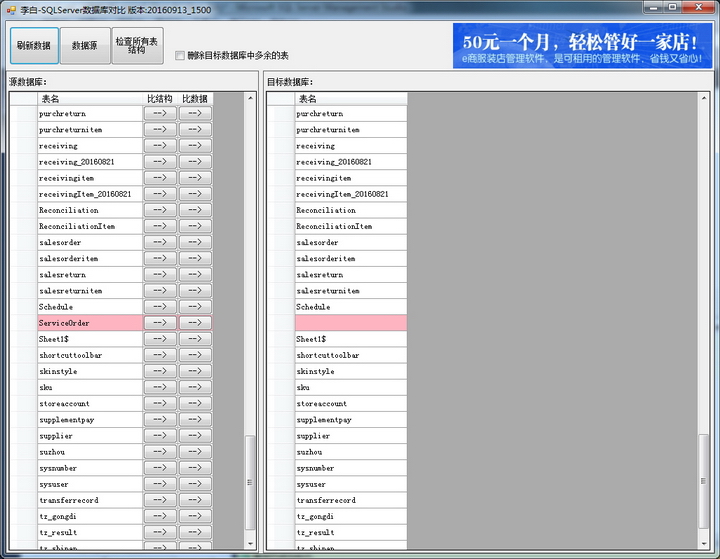
Task: Click the app icon in title bar
Action: (11, 9)
